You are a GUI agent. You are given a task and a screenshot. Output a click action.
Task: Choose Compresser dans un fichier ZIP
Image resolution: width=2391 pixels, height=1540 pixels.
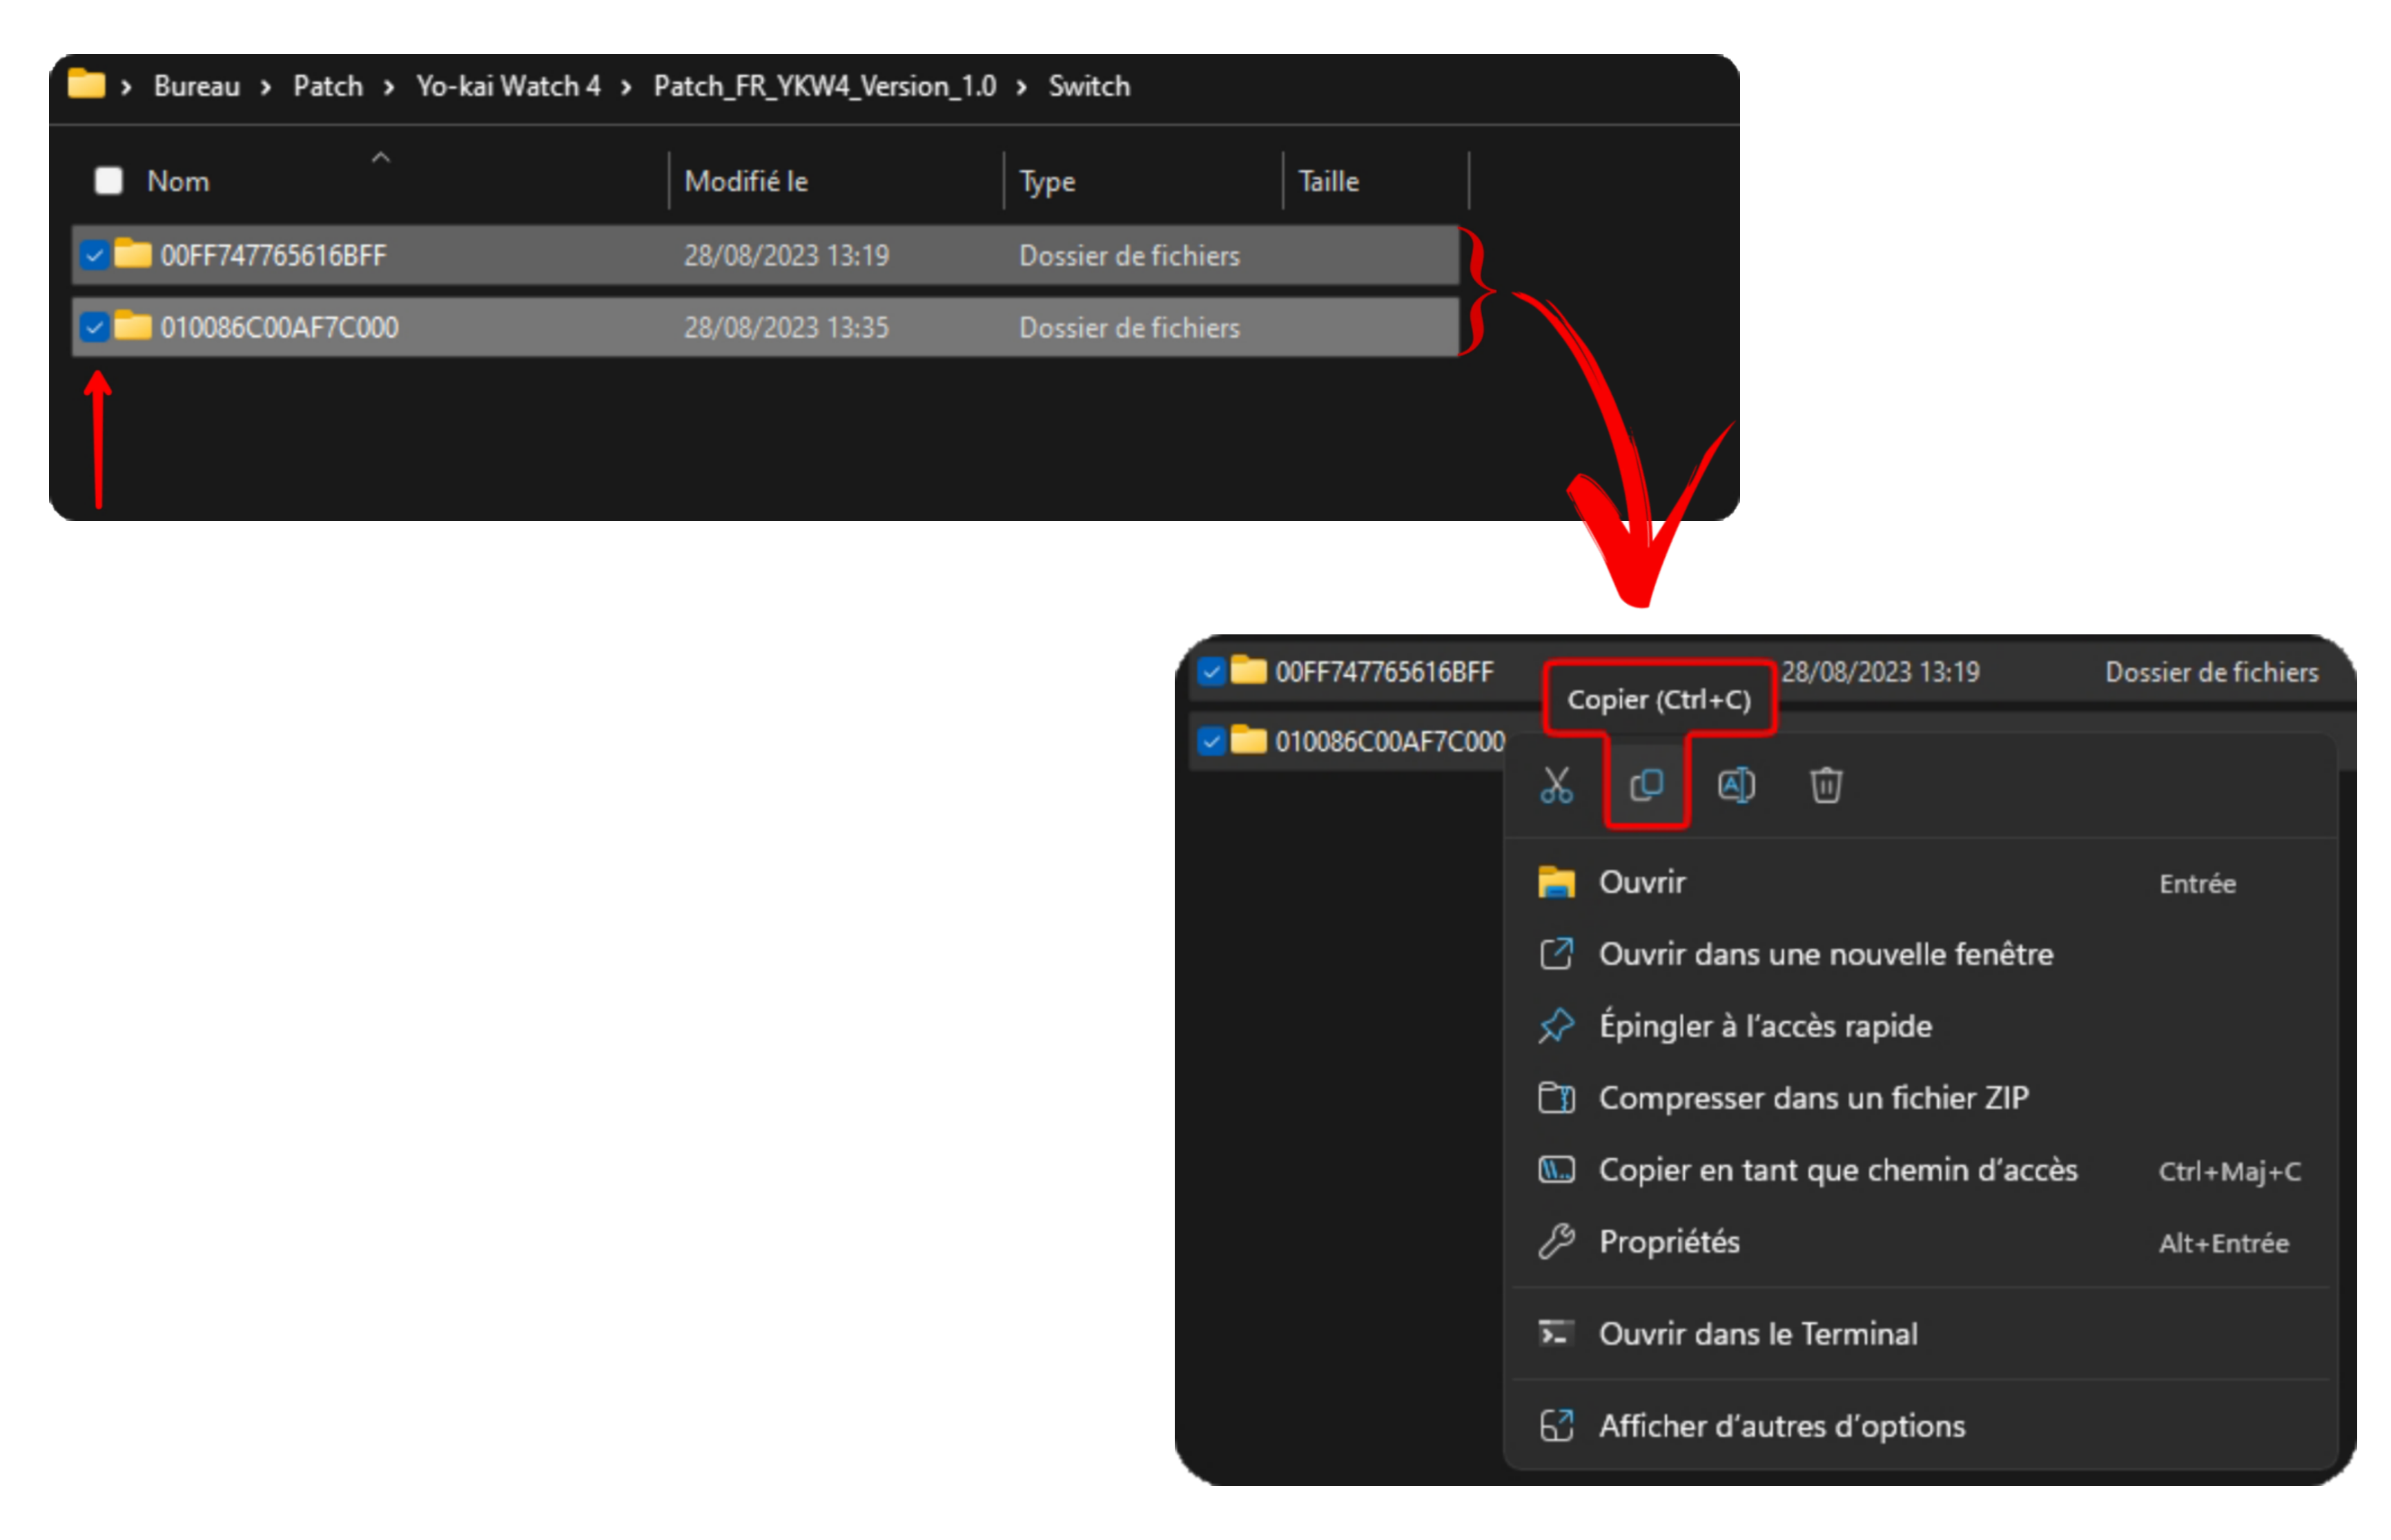pos(1813,1098)
